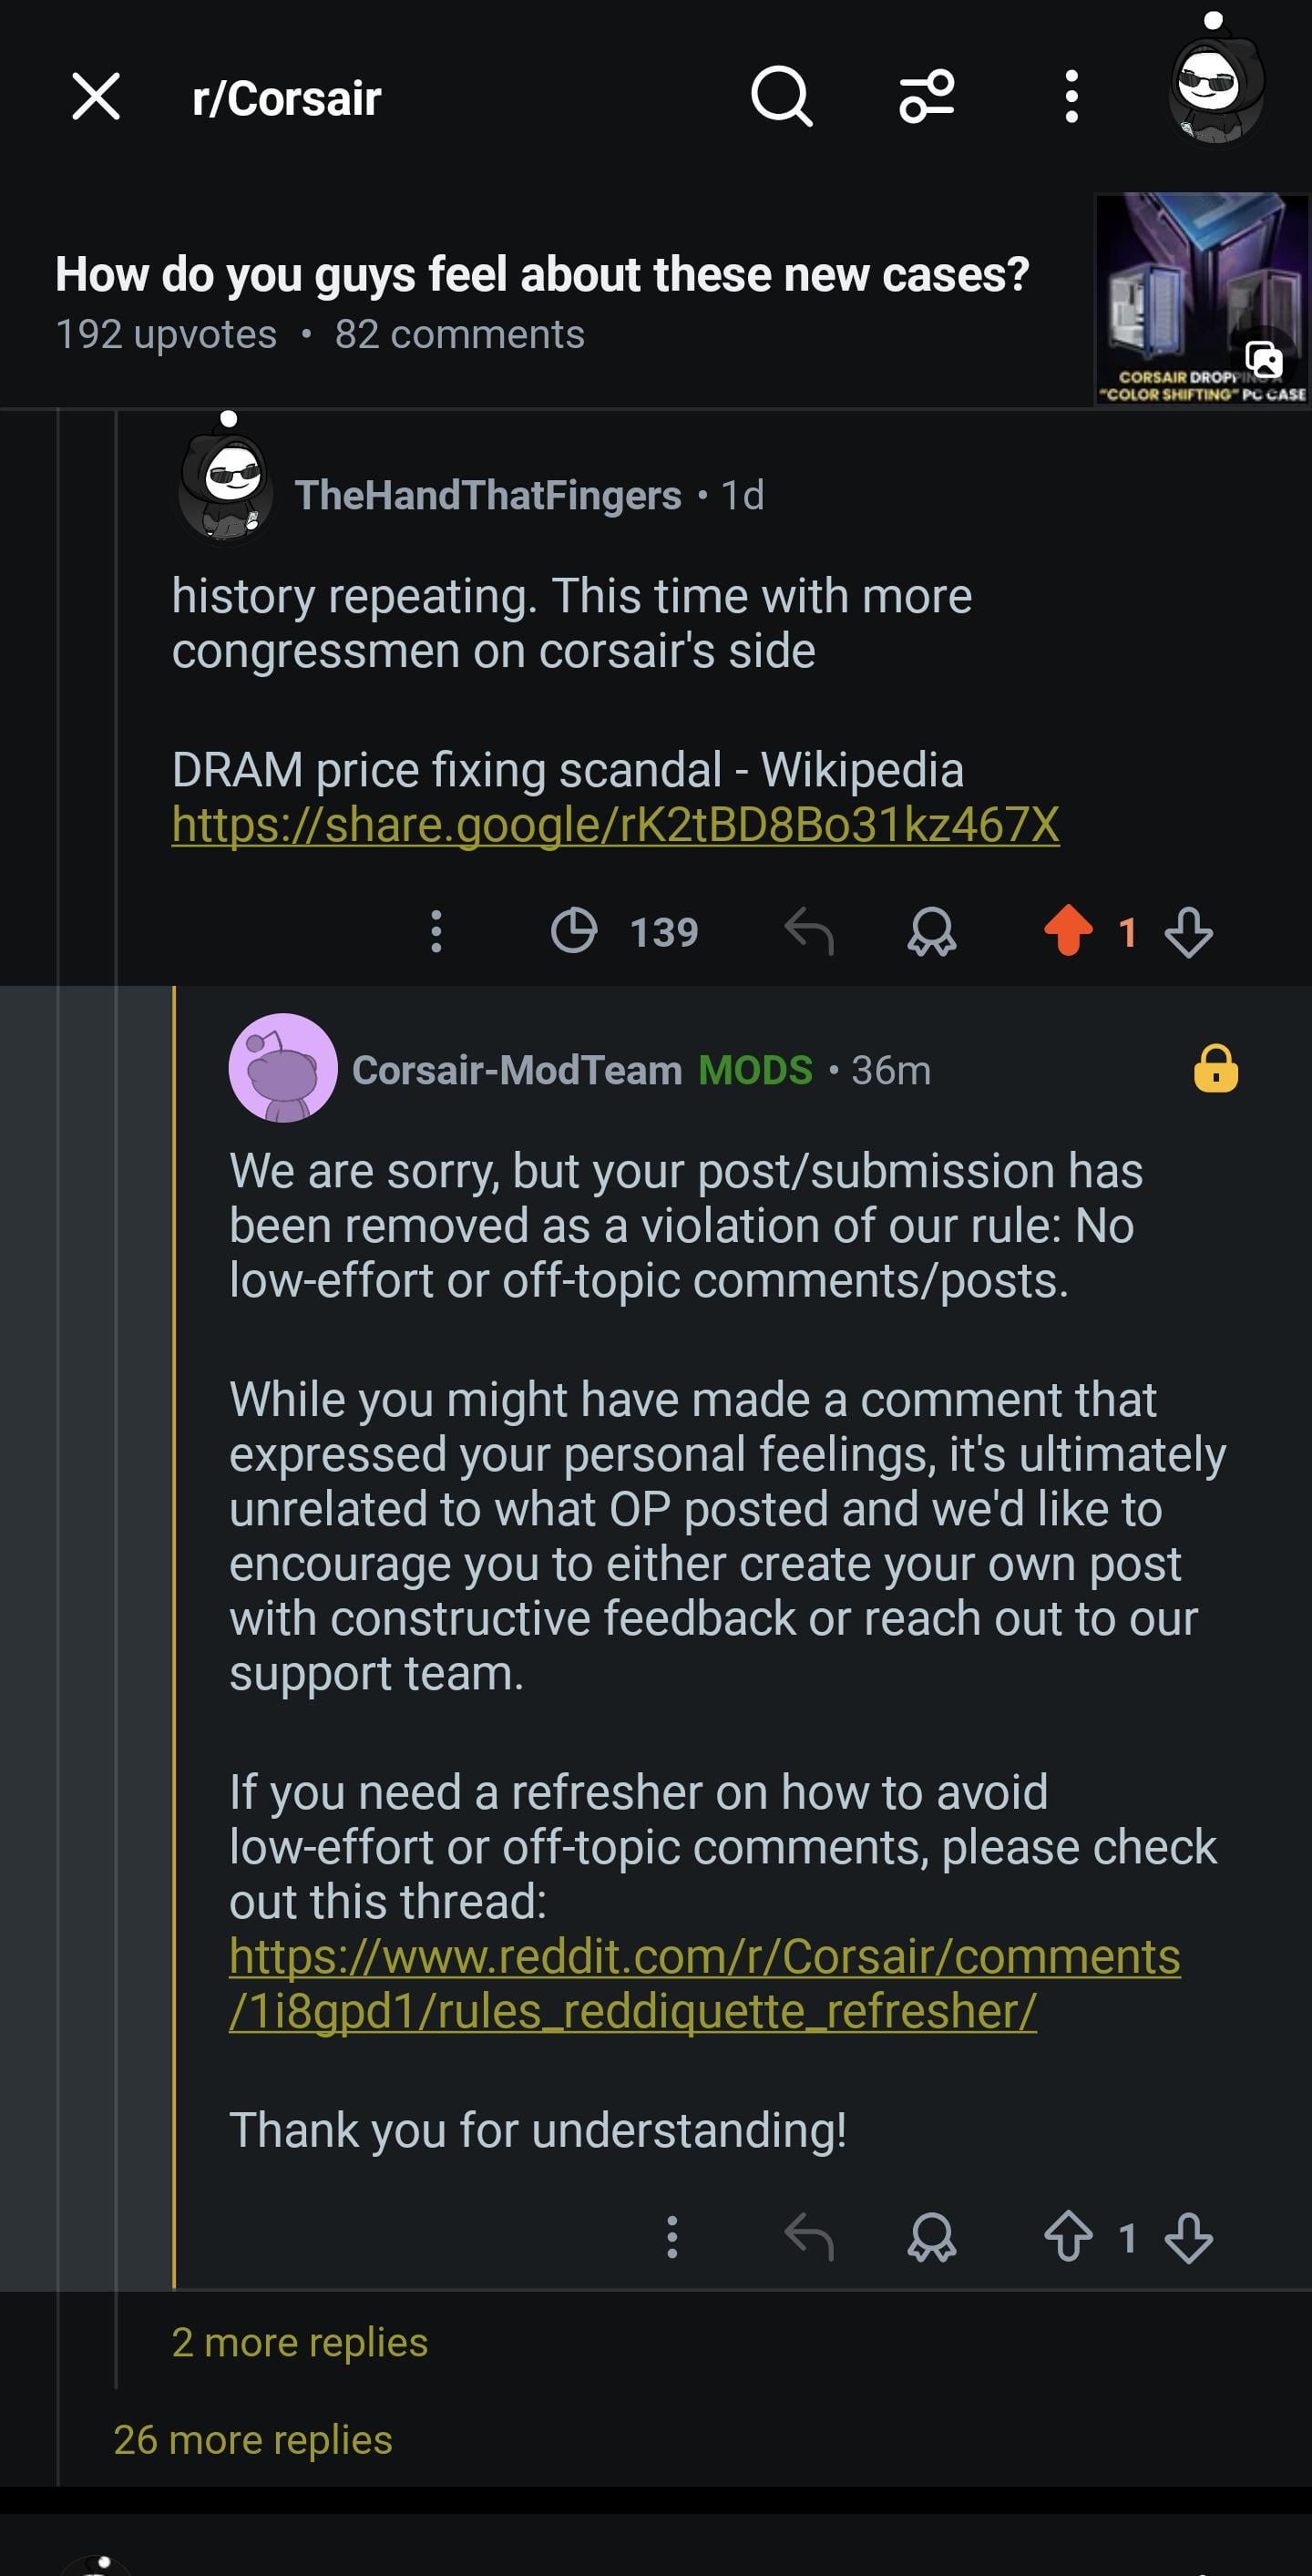
Task: Expand the 2 more replies
Action: click(x=300, y=2343)
